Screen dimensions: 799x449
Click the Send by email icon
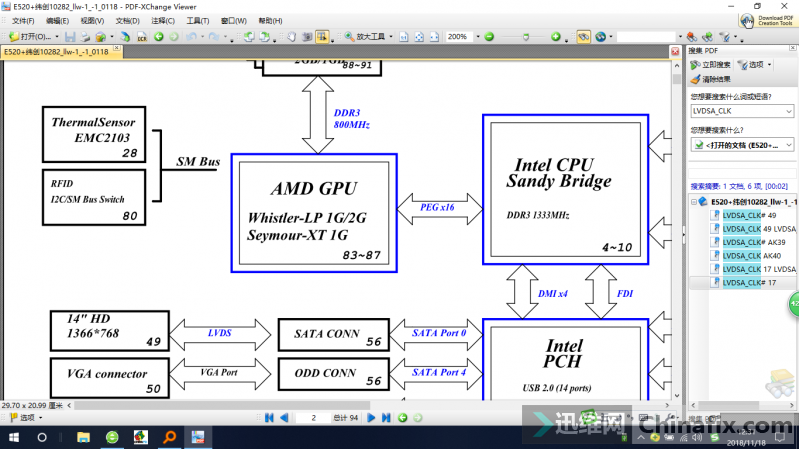pos(100,37)
